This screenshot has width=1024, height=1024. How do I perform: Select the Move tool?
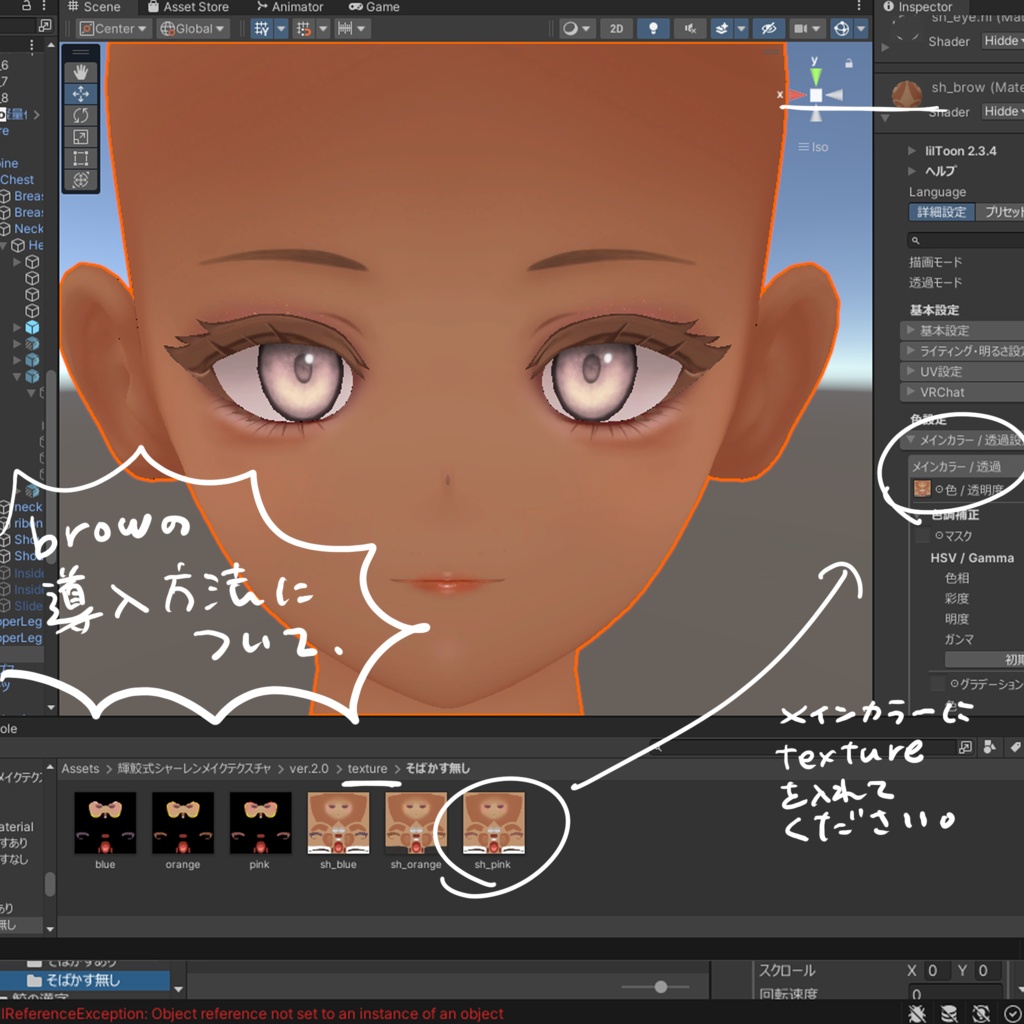(x=80, y=94)
